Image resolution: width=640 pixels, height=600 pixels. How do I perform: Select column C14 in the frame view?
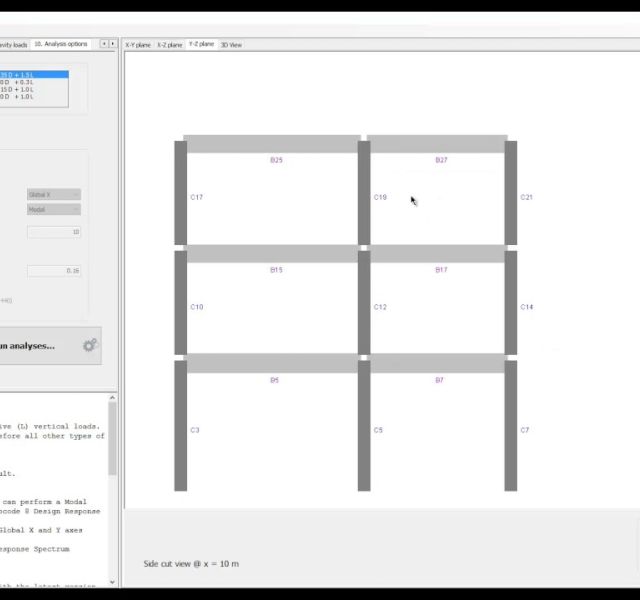[511, 302]
